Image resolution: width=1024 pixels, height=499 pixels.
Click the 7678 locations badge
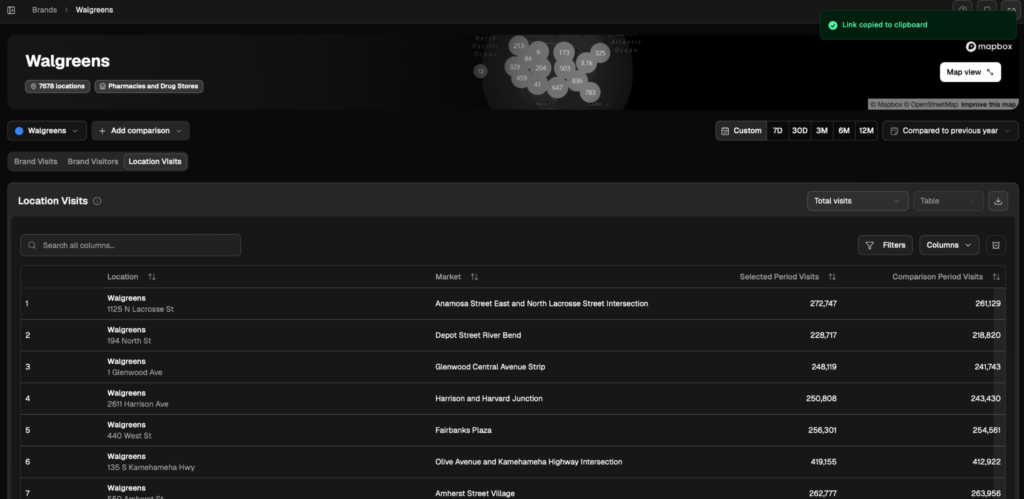click(x=57, y=86)
